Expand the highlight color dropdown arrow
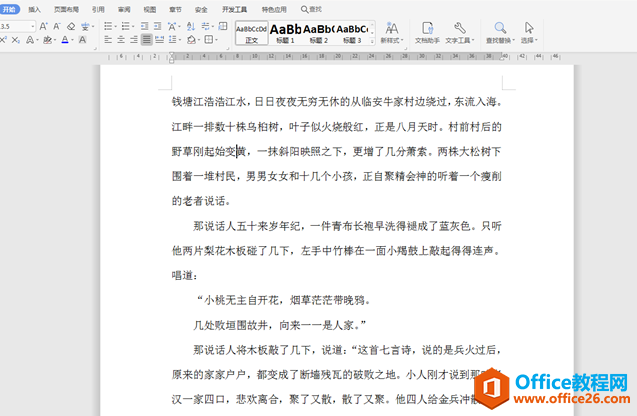The height and width of the screenshot is (416, 637). pos(54,40)
